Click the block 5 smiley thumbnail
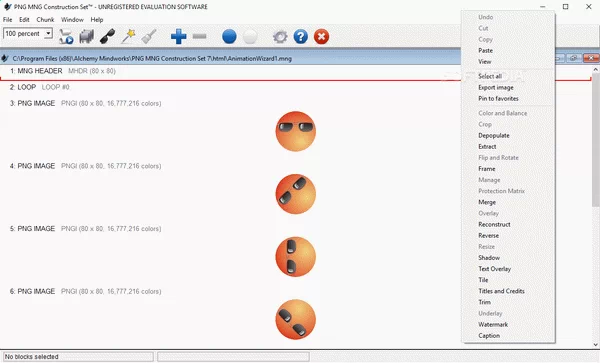This screenshot has width=600, height=363. 295,257
